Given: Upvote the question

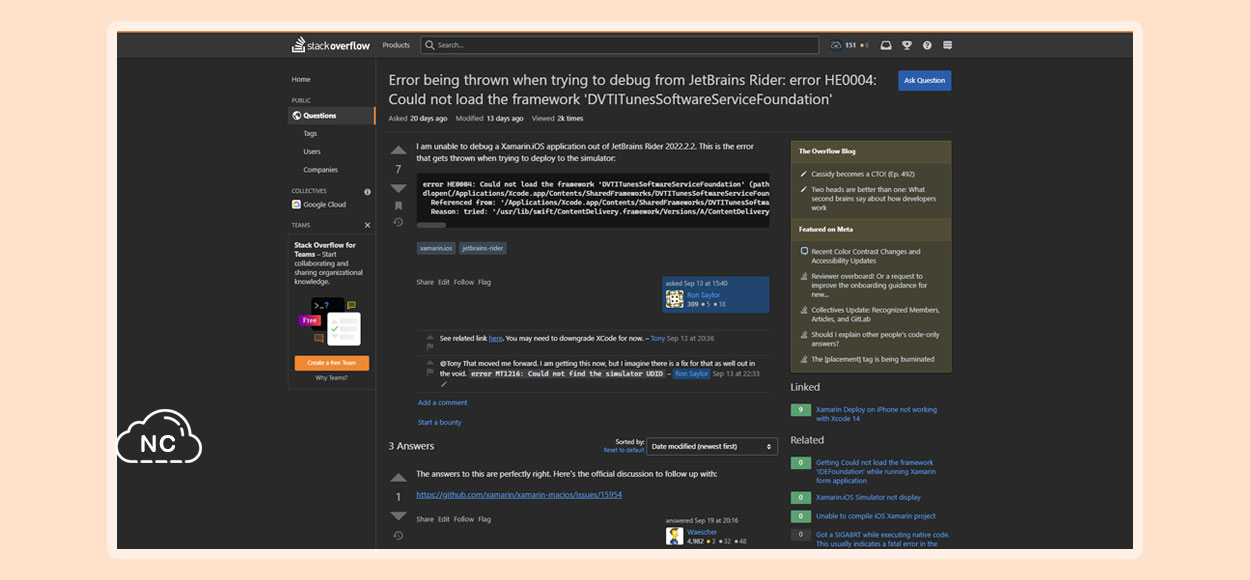Looking at the screenshot, I should [398, 150].
